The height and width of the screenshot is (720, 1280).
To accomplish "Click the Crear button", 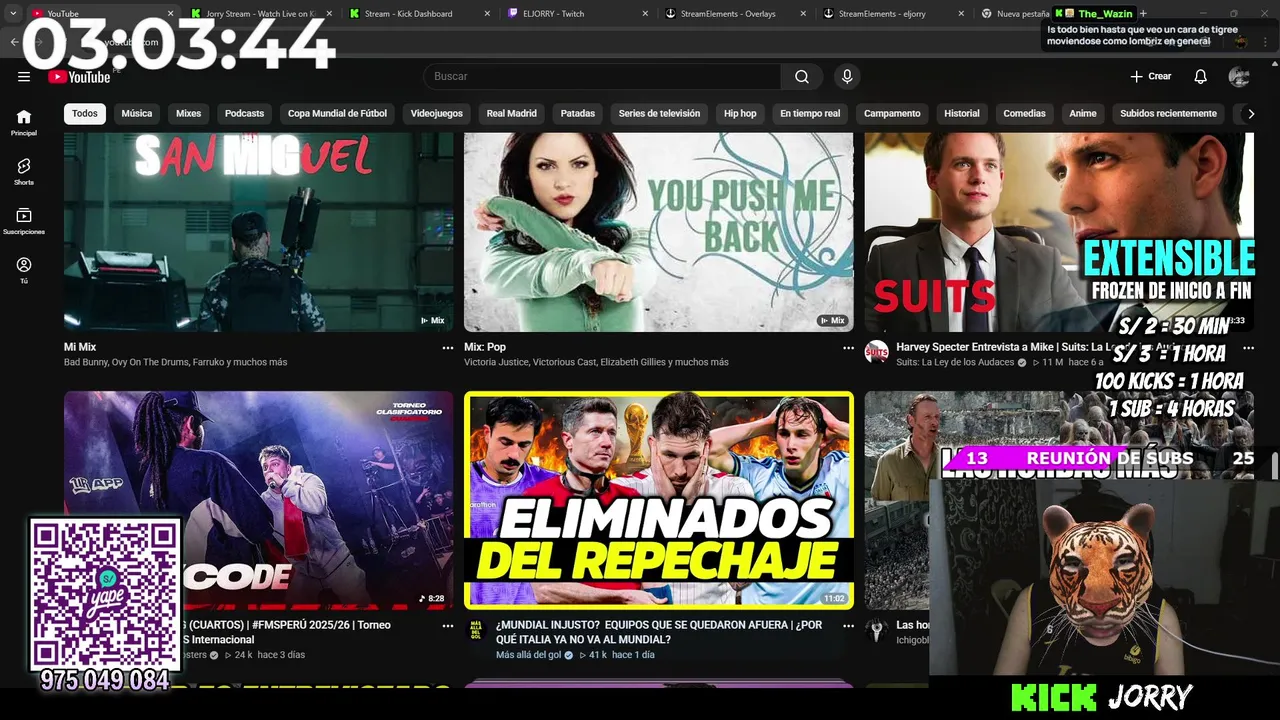I will [1151, 77].
